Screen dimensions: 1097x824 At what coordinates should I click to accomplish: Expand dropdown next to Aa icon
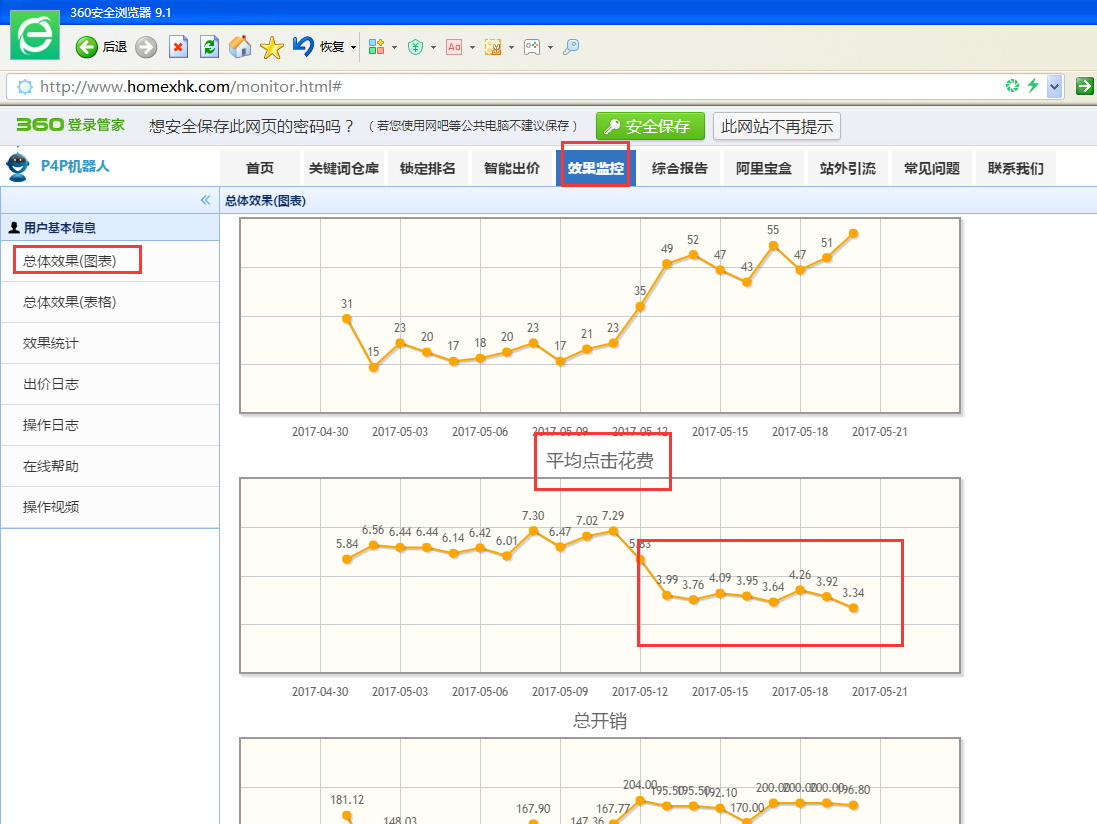click(472, 48)
